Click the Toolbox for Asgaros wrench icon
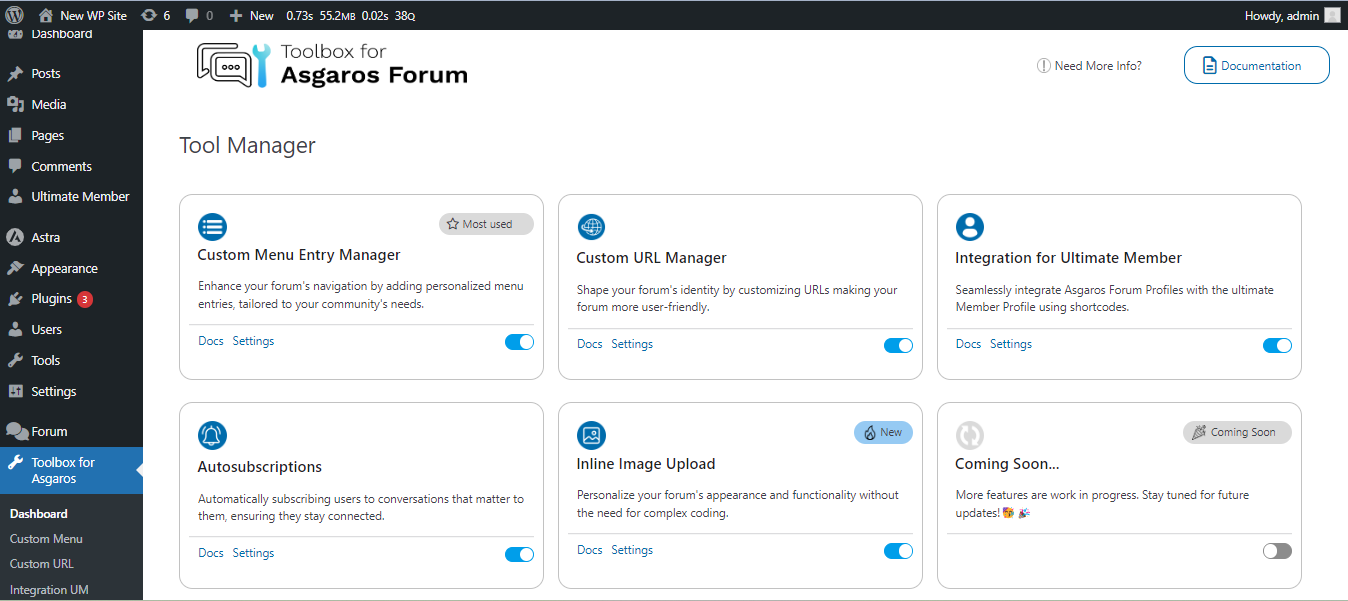Viewport: 1348px width, 601px height. 15,463
